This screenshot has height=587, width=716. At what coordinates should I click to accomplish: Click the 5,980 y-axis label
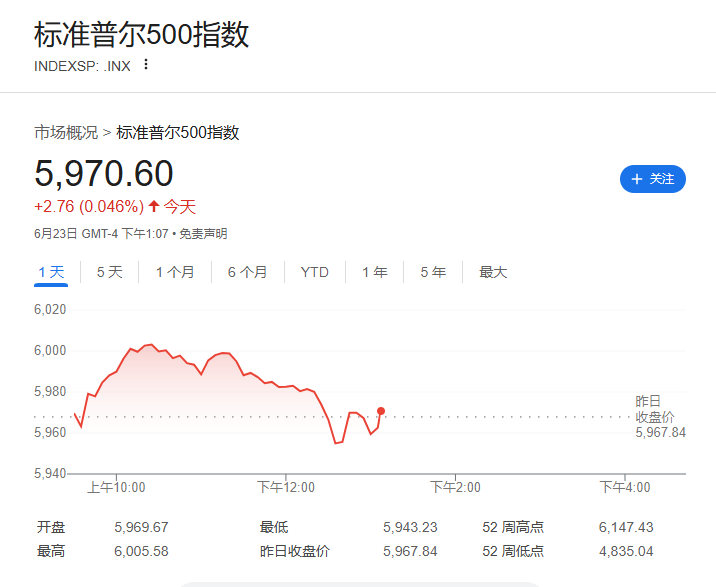pos(50,391)
